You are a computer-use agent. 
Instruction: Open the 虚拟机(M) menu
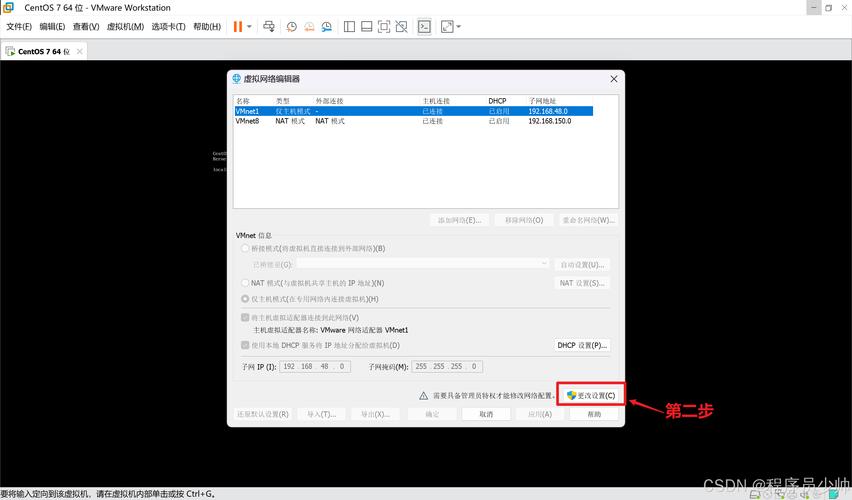(x=126, y=27)
